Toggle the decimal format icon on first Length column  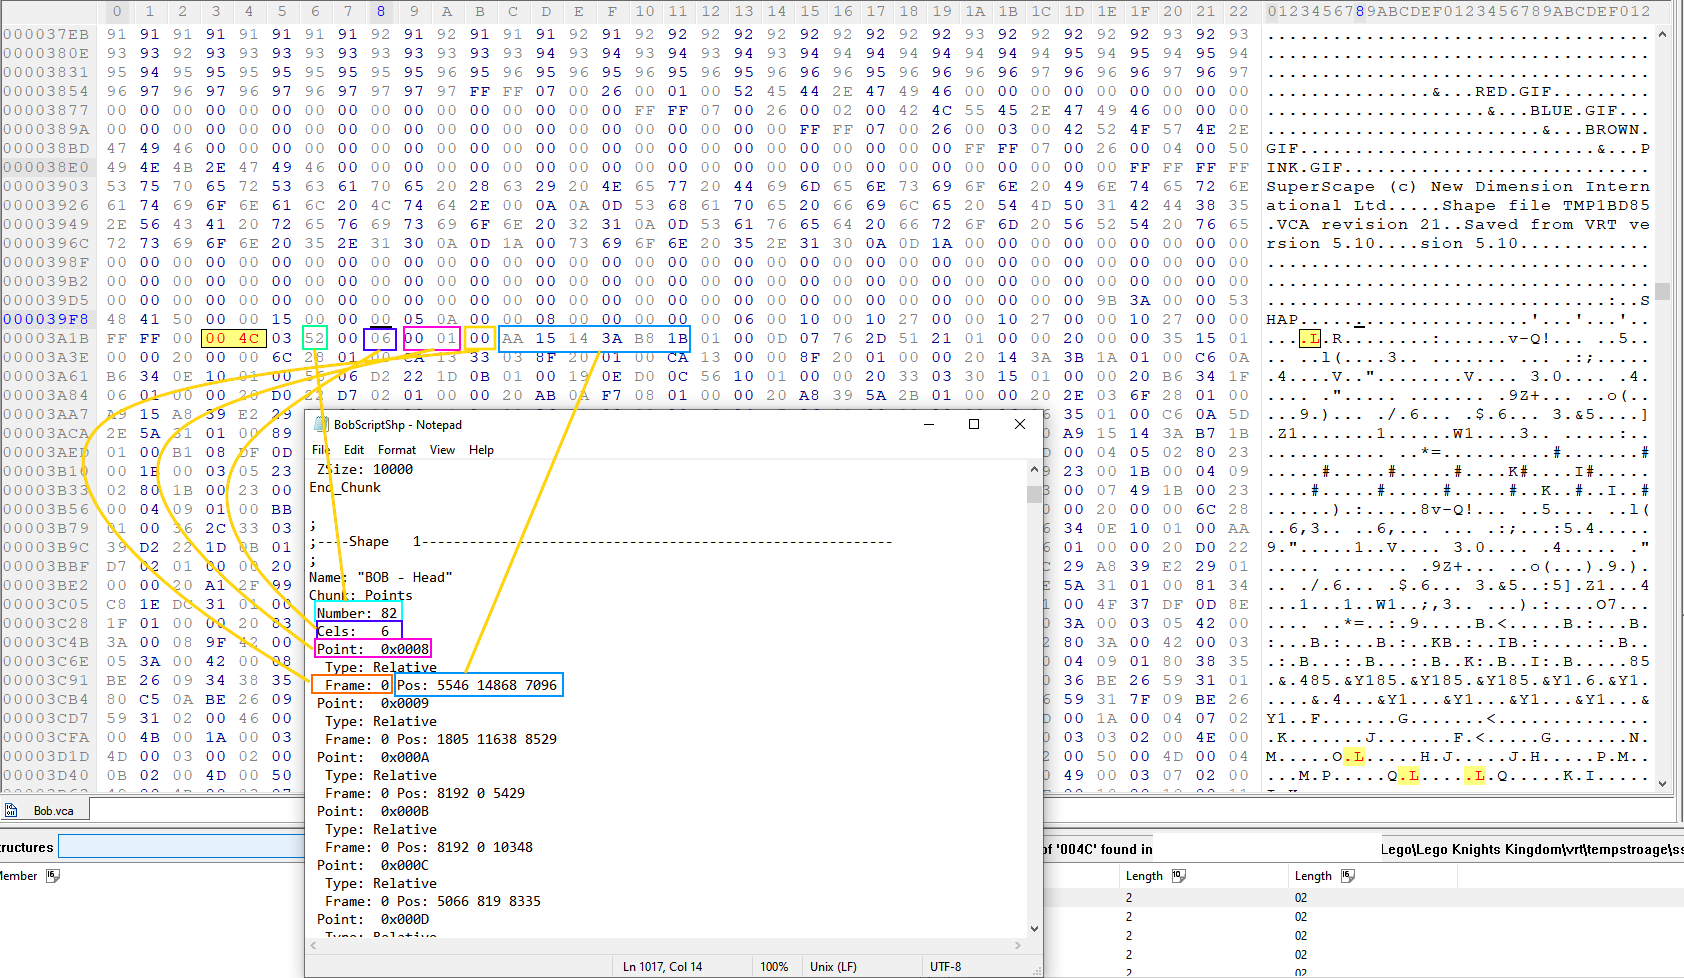pos(1179,875)
